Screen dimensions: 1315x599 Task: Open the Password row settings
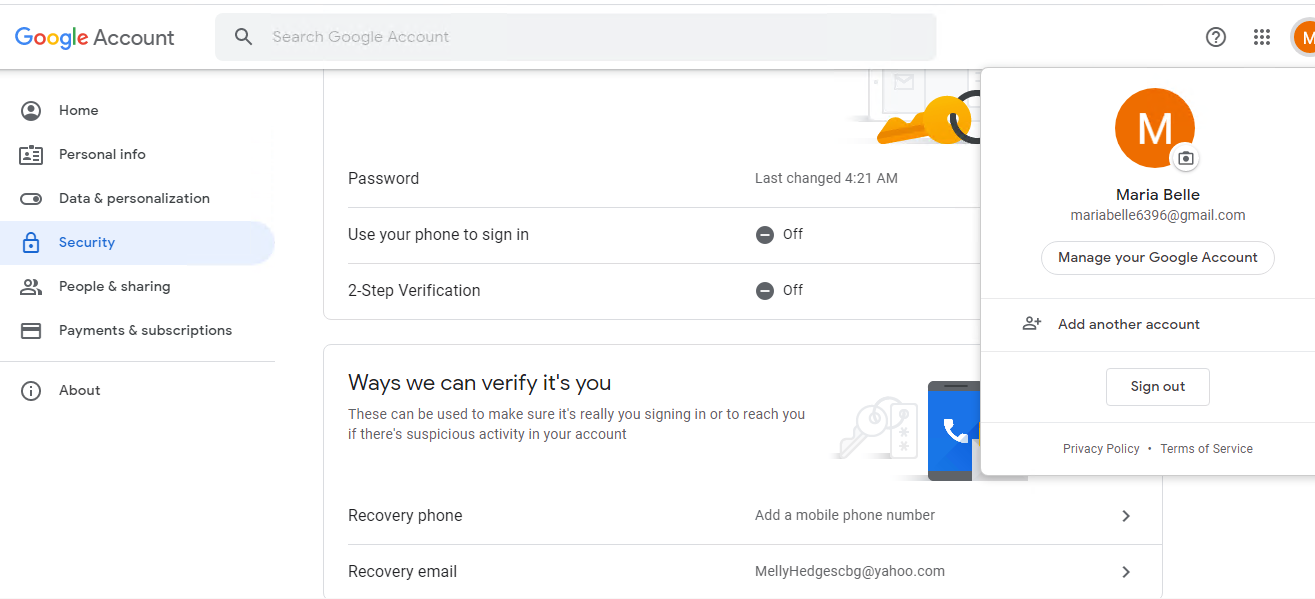pos(652,179)
